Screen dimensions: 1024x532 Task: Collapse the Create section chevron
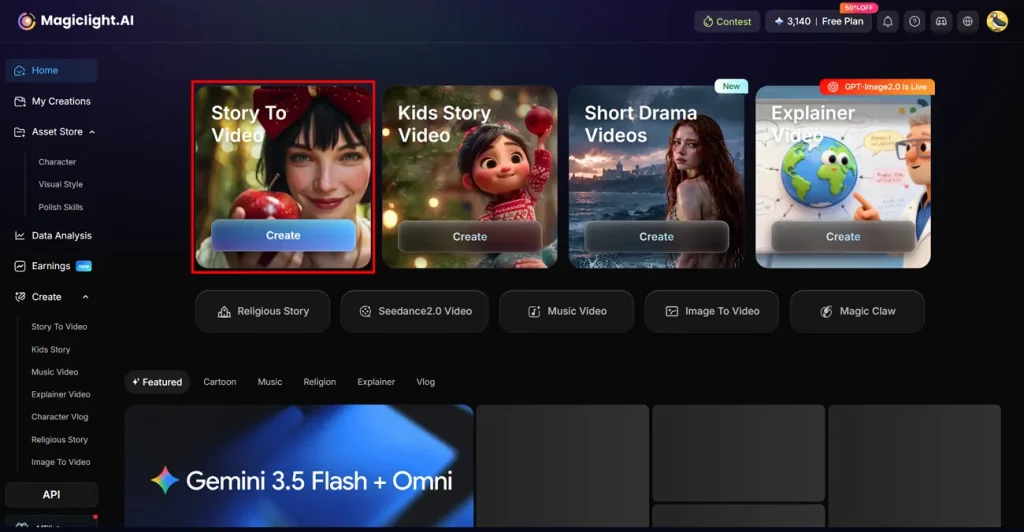pyautogui.click(x=86, y=297)
